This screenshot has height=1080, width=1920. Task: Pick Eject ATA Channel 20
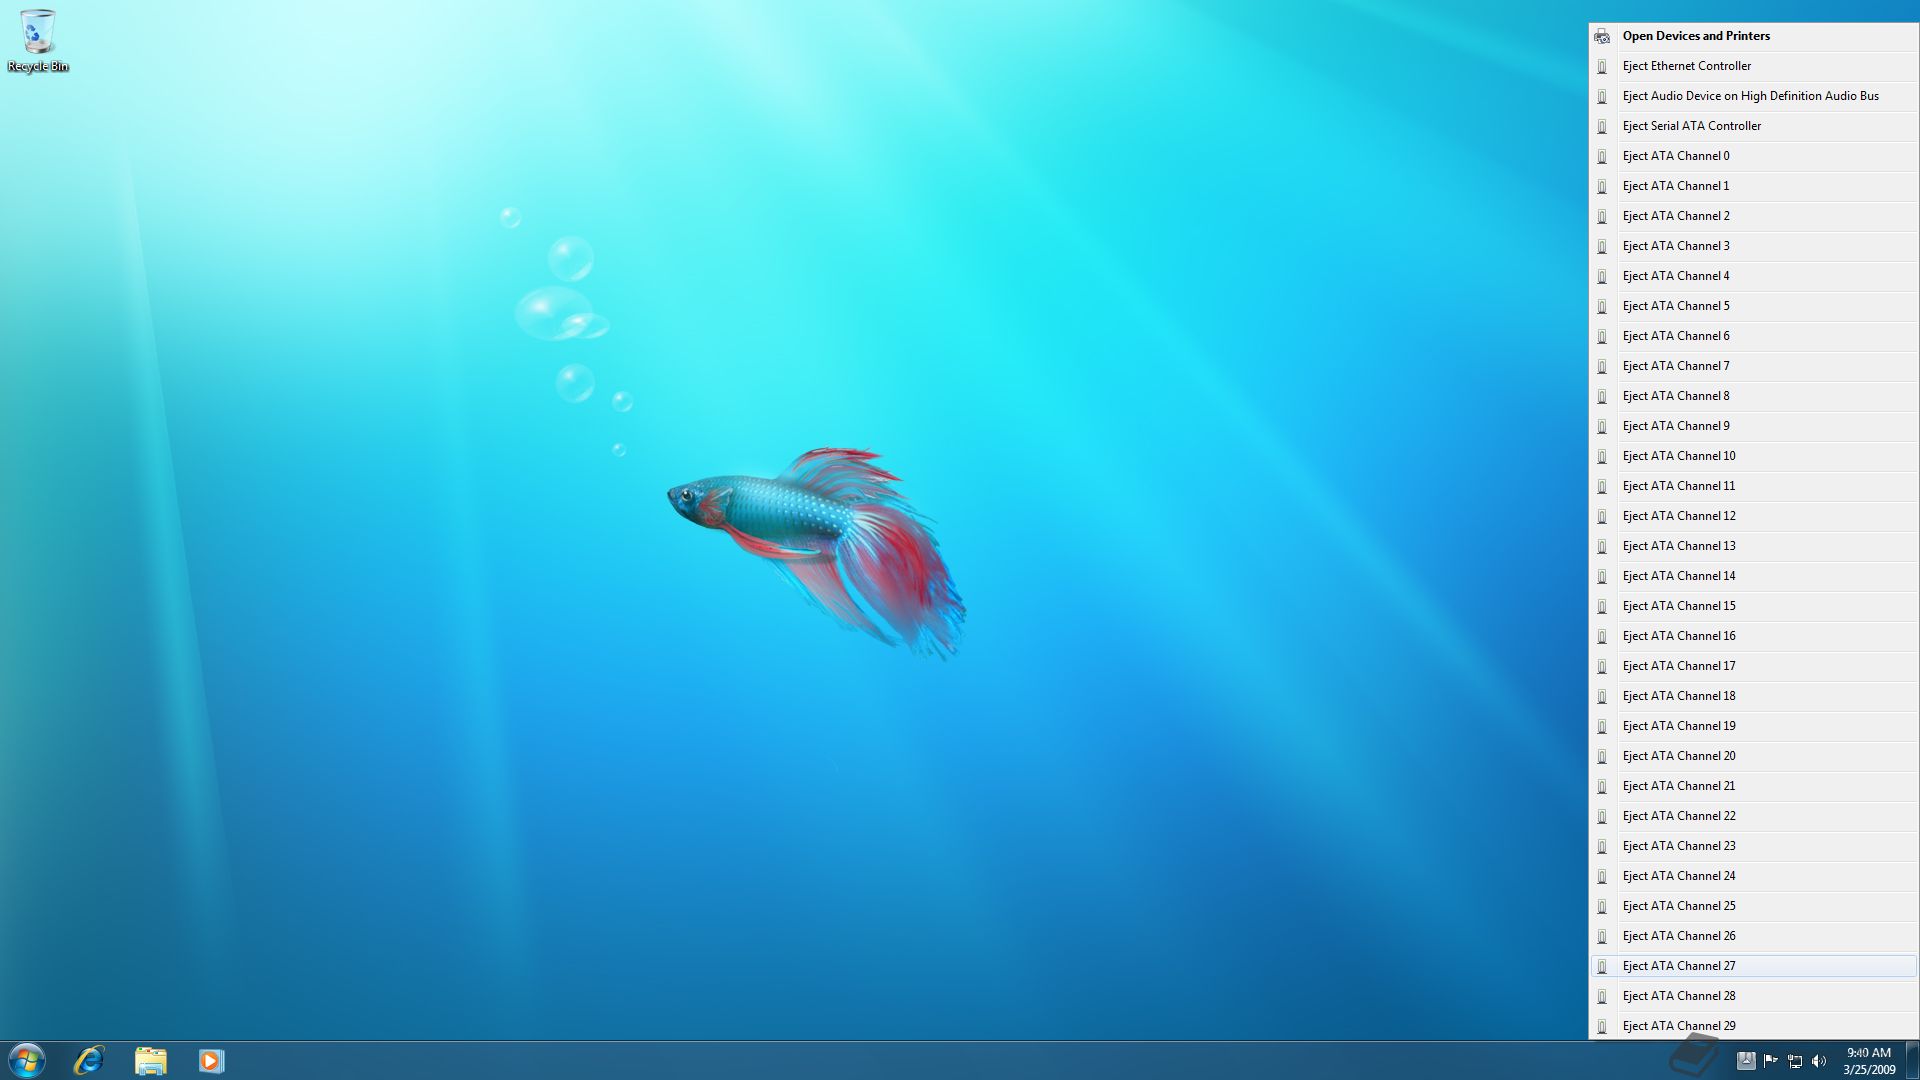pos(1753,756)
